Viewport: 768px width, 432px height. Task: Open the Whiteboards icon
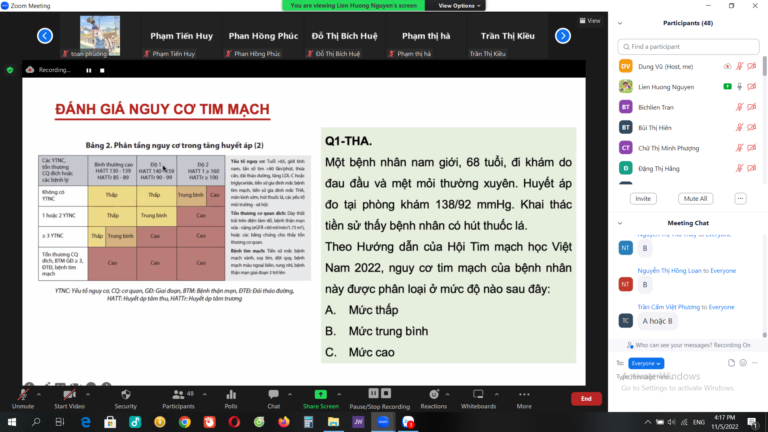[478, 395]
